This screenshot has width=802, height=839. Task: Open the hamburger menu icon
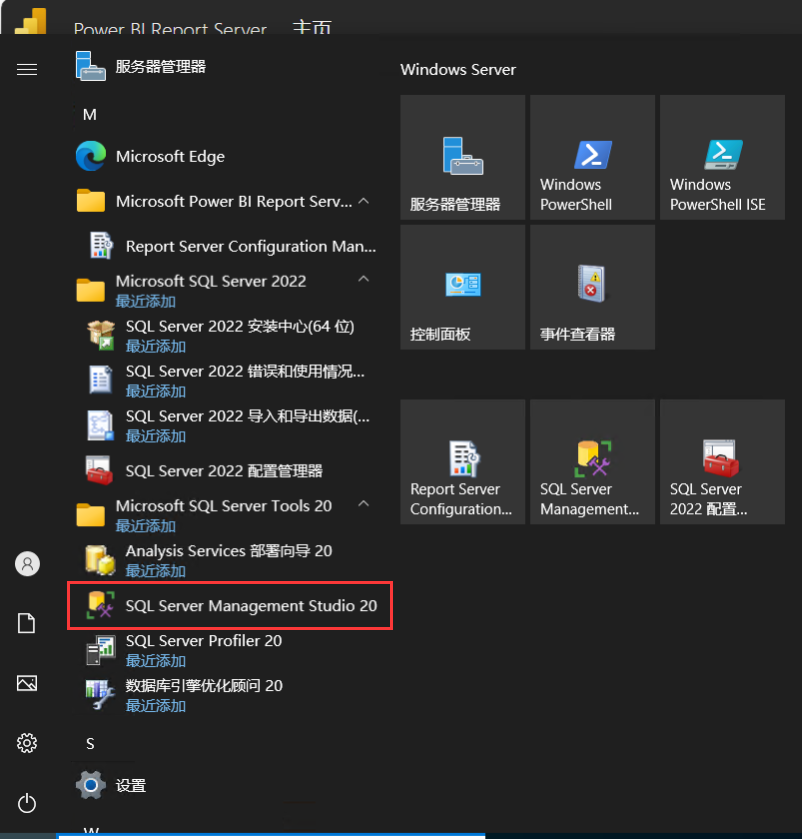27,70
